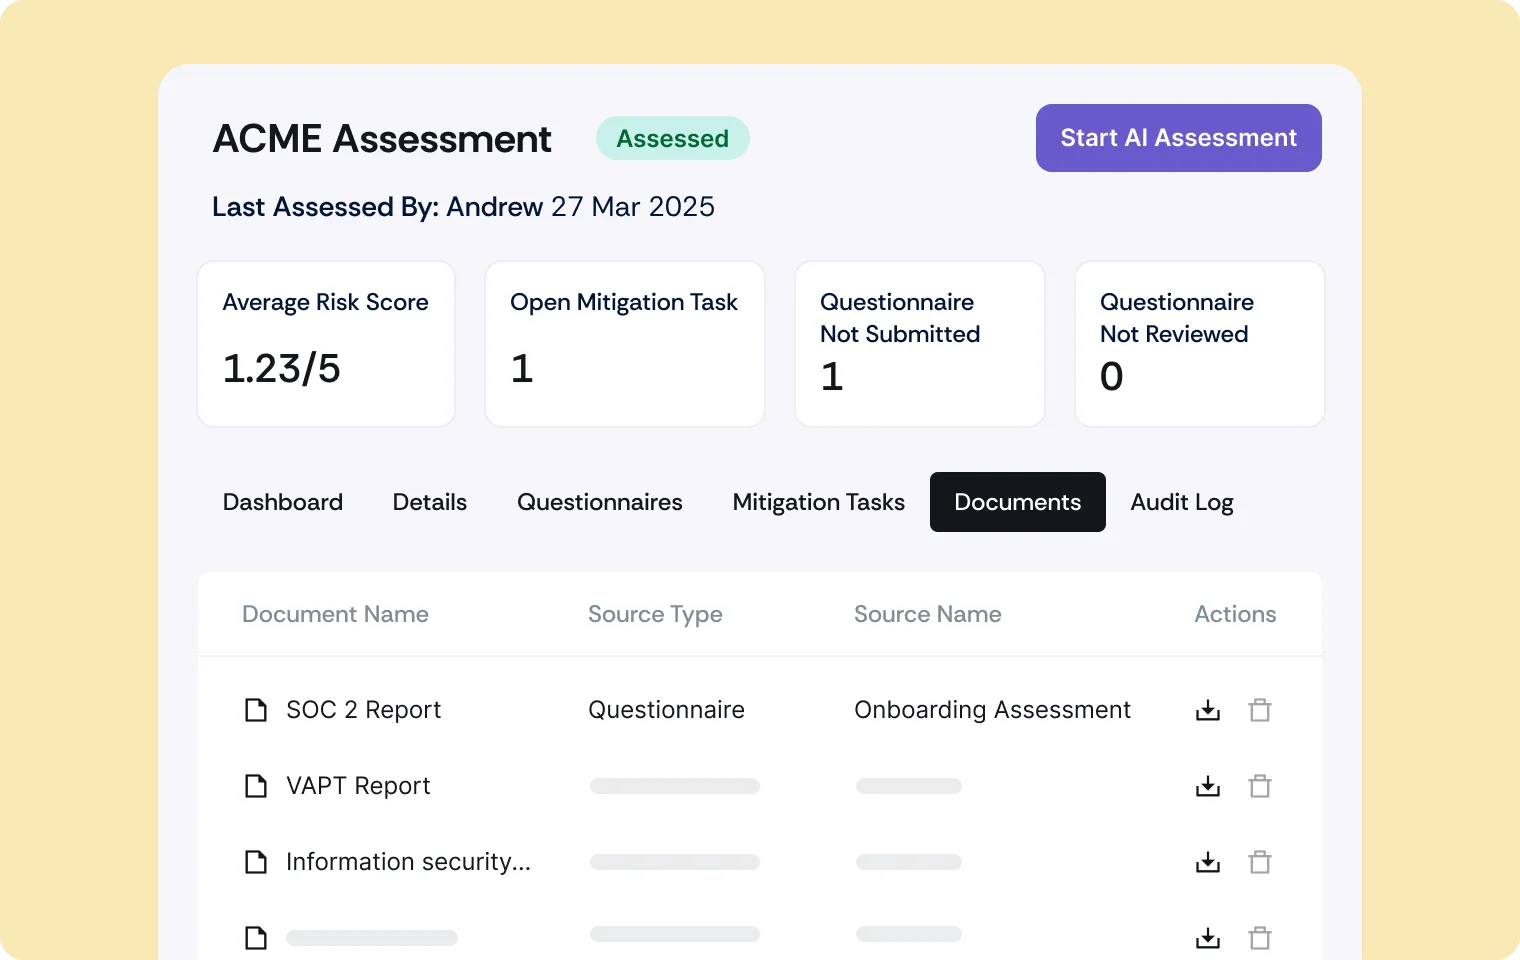Click the Onboarding Assessment source name
Image resolution: width=1520 pixels, height=960 pixels.
coord(992,710)
